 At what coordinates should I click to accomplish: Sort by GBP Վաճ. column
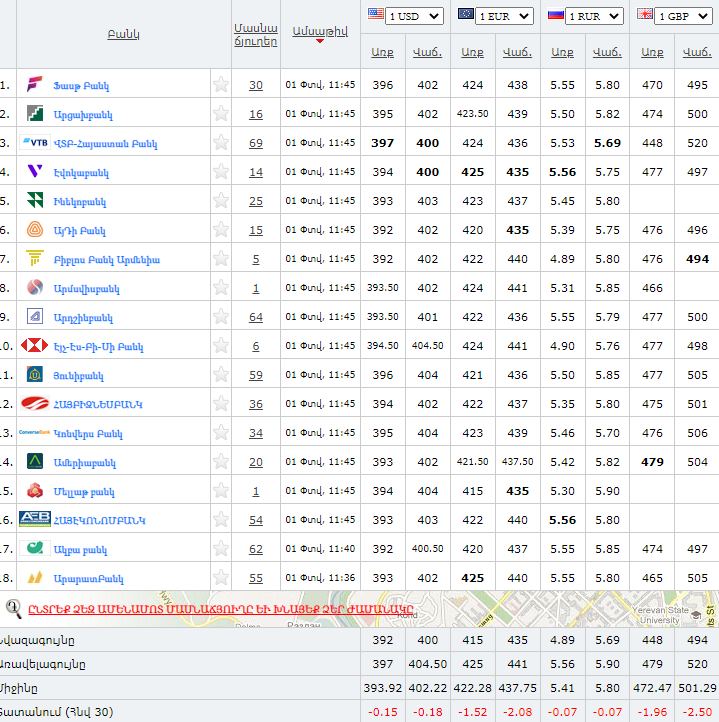coord(697,52)
